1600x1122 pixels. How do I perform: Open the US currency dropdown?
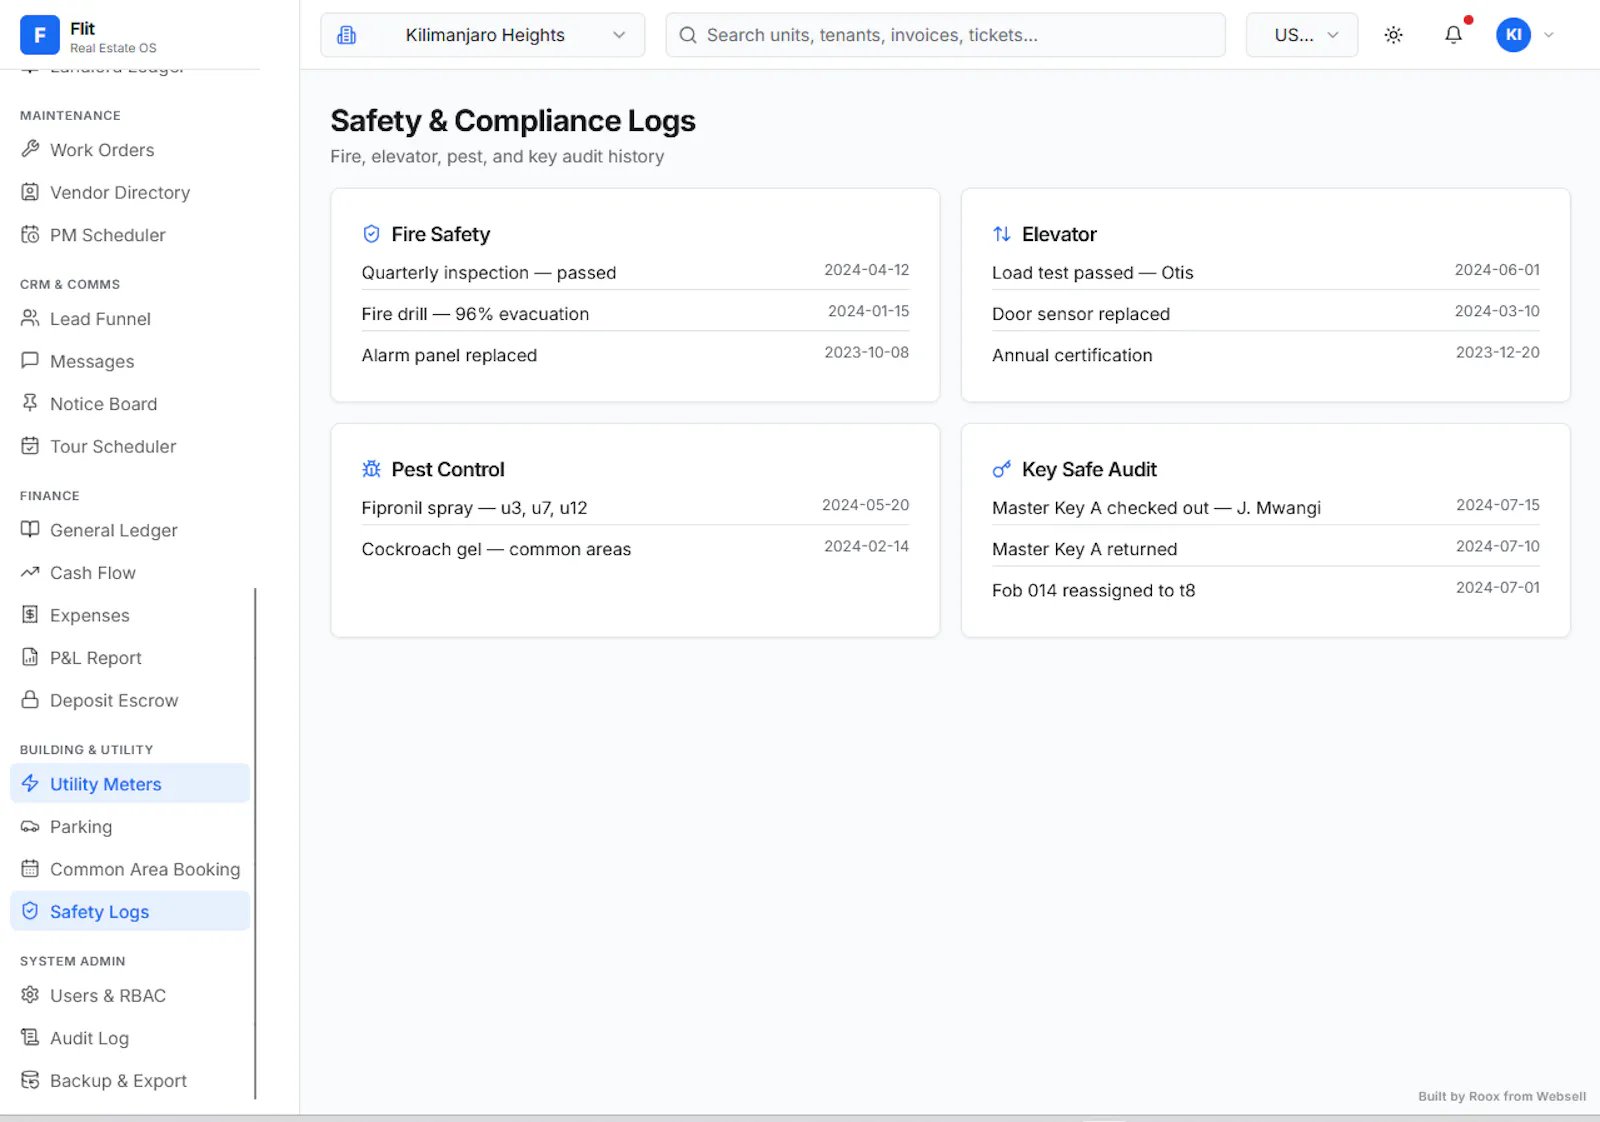click(x=1302, y=35)
